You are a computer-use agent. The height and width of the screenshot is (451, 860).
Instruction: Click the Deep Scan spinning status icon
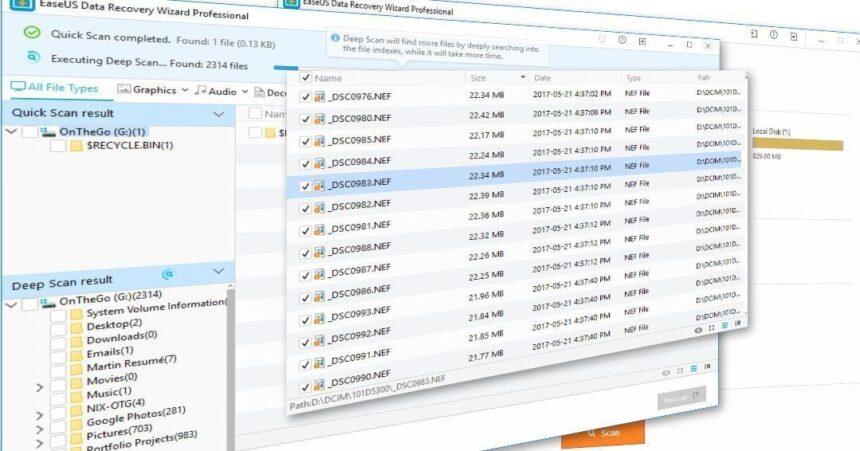[x=33, y=57]
